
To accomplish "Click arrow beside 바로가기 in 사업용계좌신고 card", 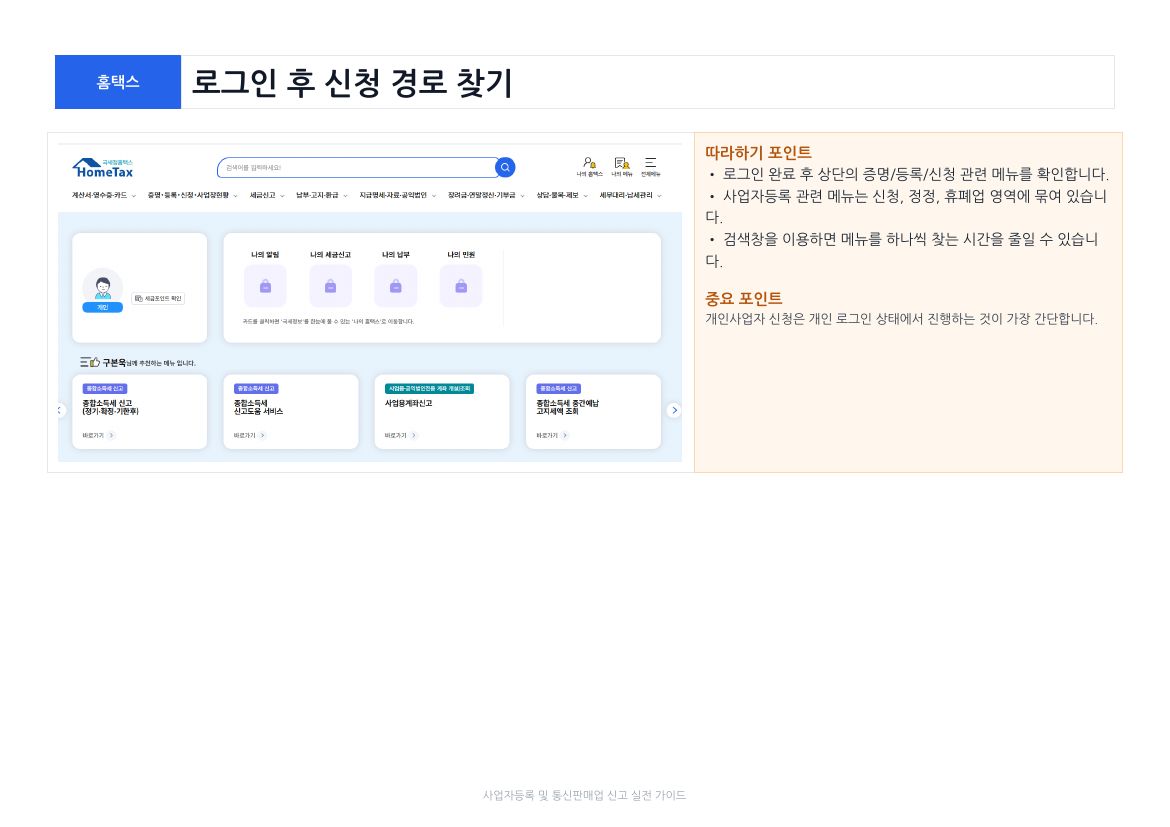I will pos(414,435).
